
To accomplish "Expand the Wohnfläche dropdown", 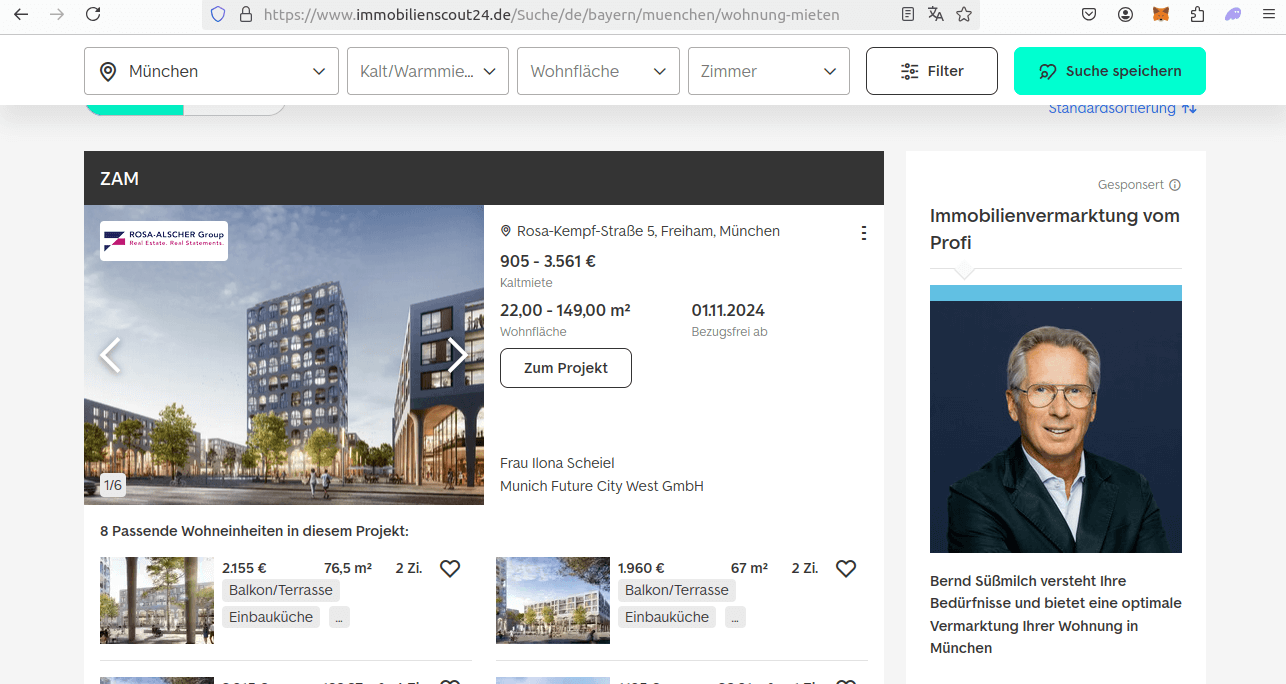I will coord(598,71).
